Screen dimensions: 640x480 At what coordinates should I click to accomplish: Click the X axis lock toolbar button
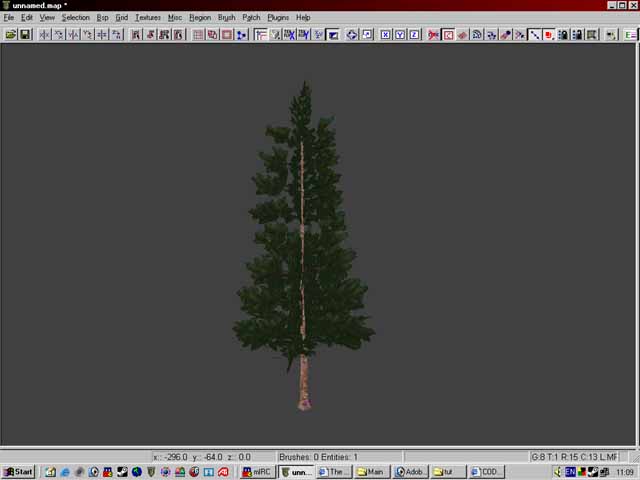(x=385, y=34)
